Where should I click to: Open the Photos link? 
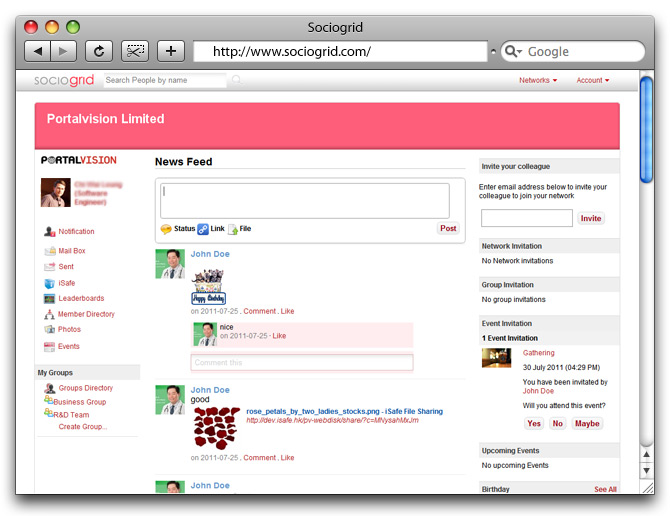click(69, 329)
